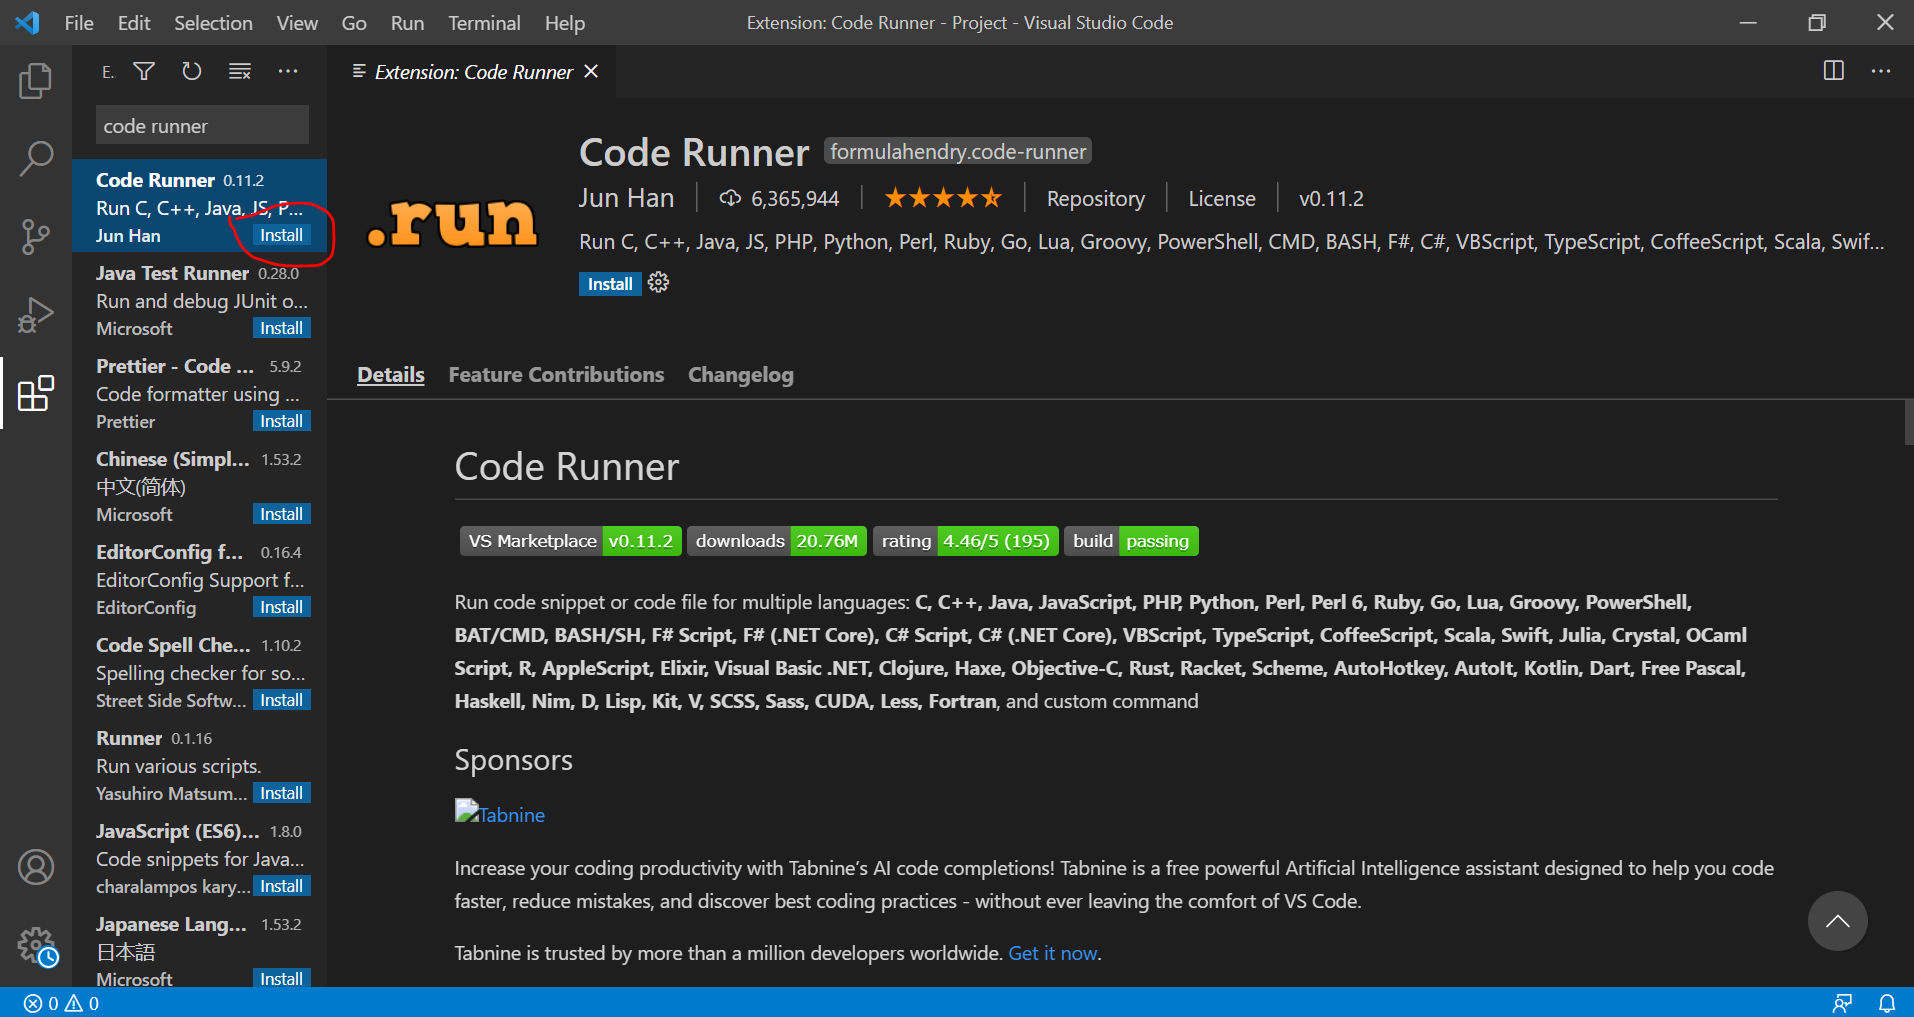Open the Repository link
Viewport: 1914px width, 1017px height.
click(1096, 199)
